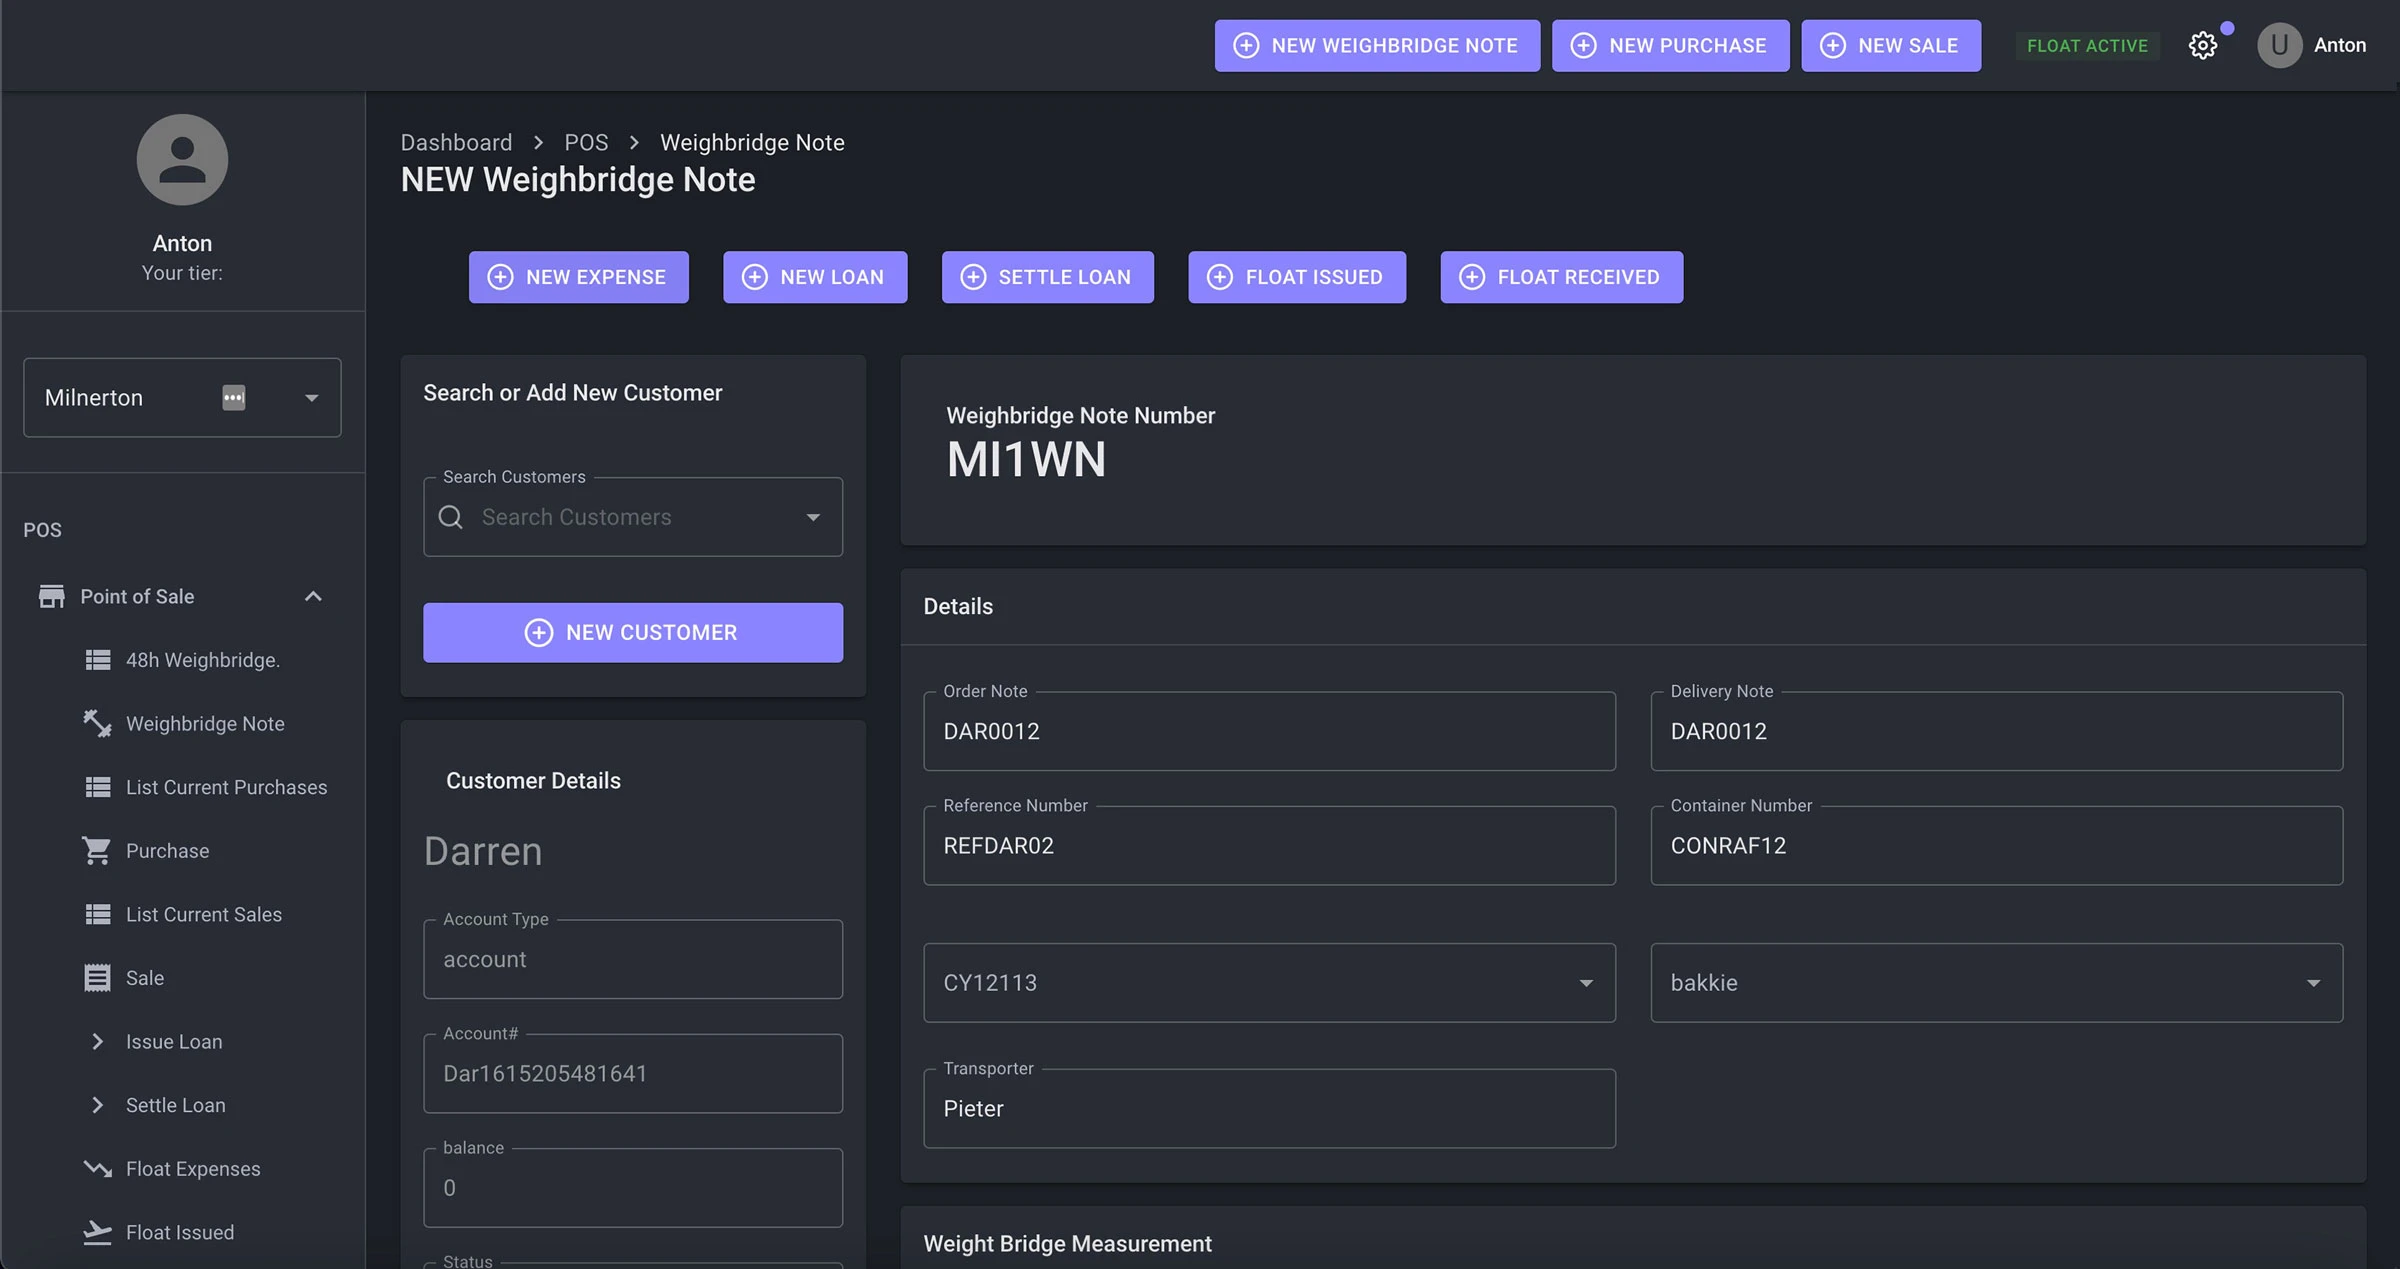Click the Purchase cart icon in sidebar
Image resolution: width=2400 pixels, height=1269 pixels.
(x=97, y=851)
